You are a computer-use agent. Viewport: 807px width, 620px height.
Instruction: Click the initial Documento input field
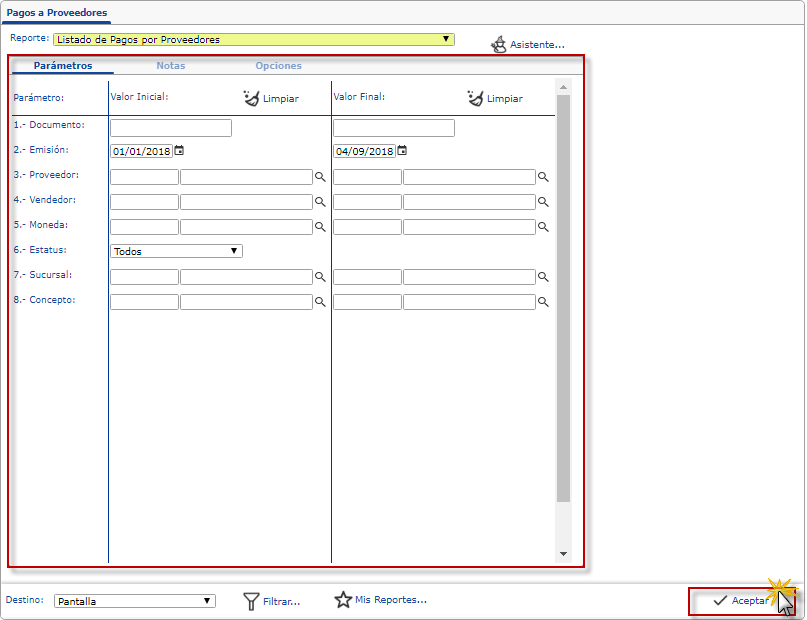click(x=171, y=128)
